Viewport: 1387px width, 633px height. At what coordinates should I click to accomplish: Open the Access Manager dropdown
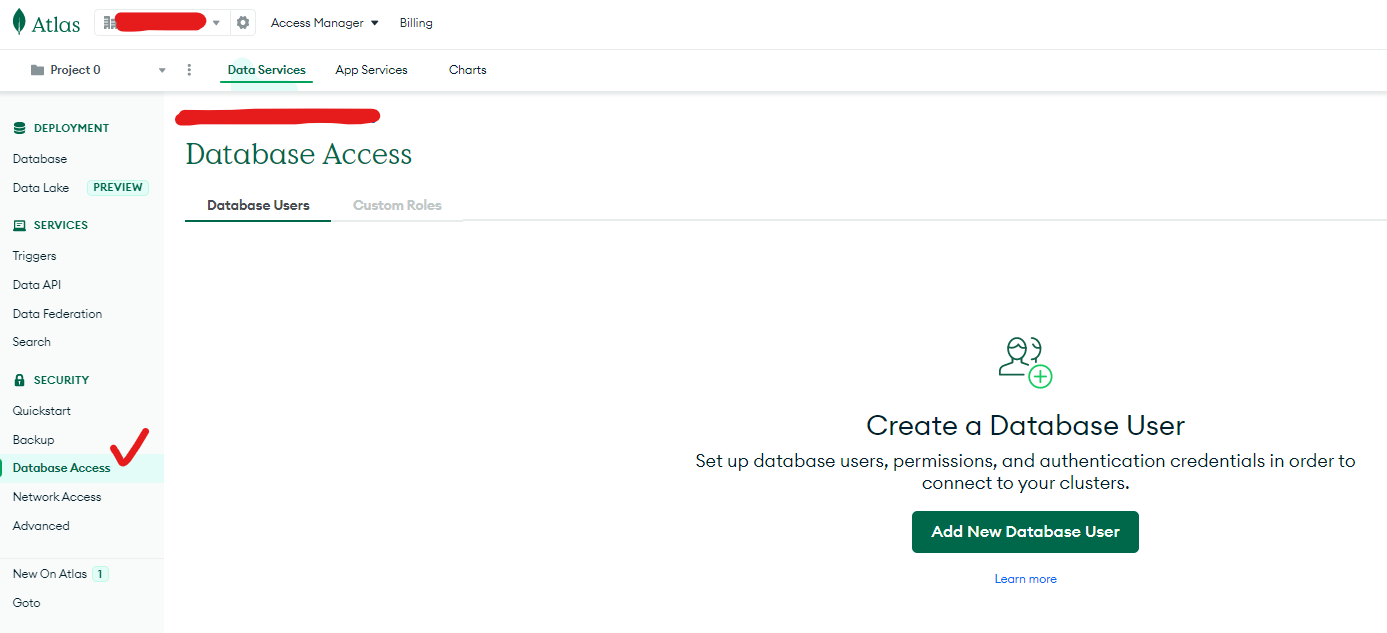pyautogui.click(x=325, y=22)
